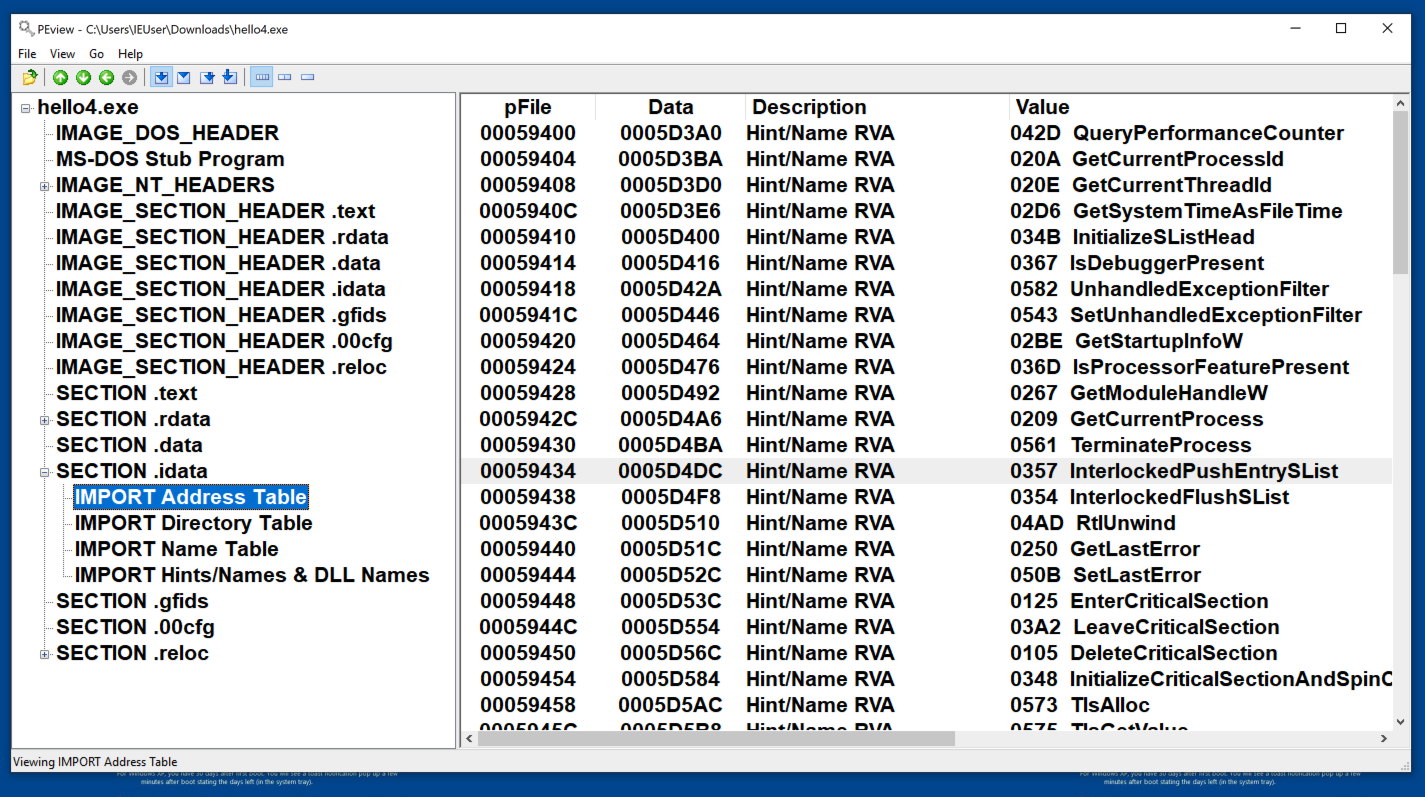This screenshot has height=797, width=1425.
Task: Open the Help menu
Action: [130, 54]
